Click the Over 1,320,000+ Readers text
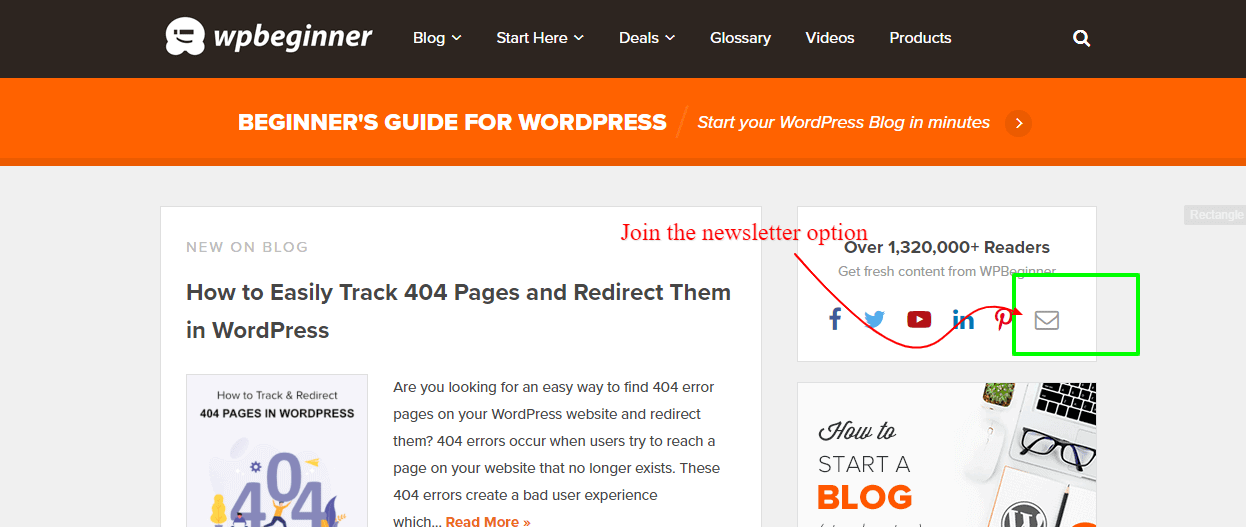This screenshot has height=527, width=1246. [947, 247]
